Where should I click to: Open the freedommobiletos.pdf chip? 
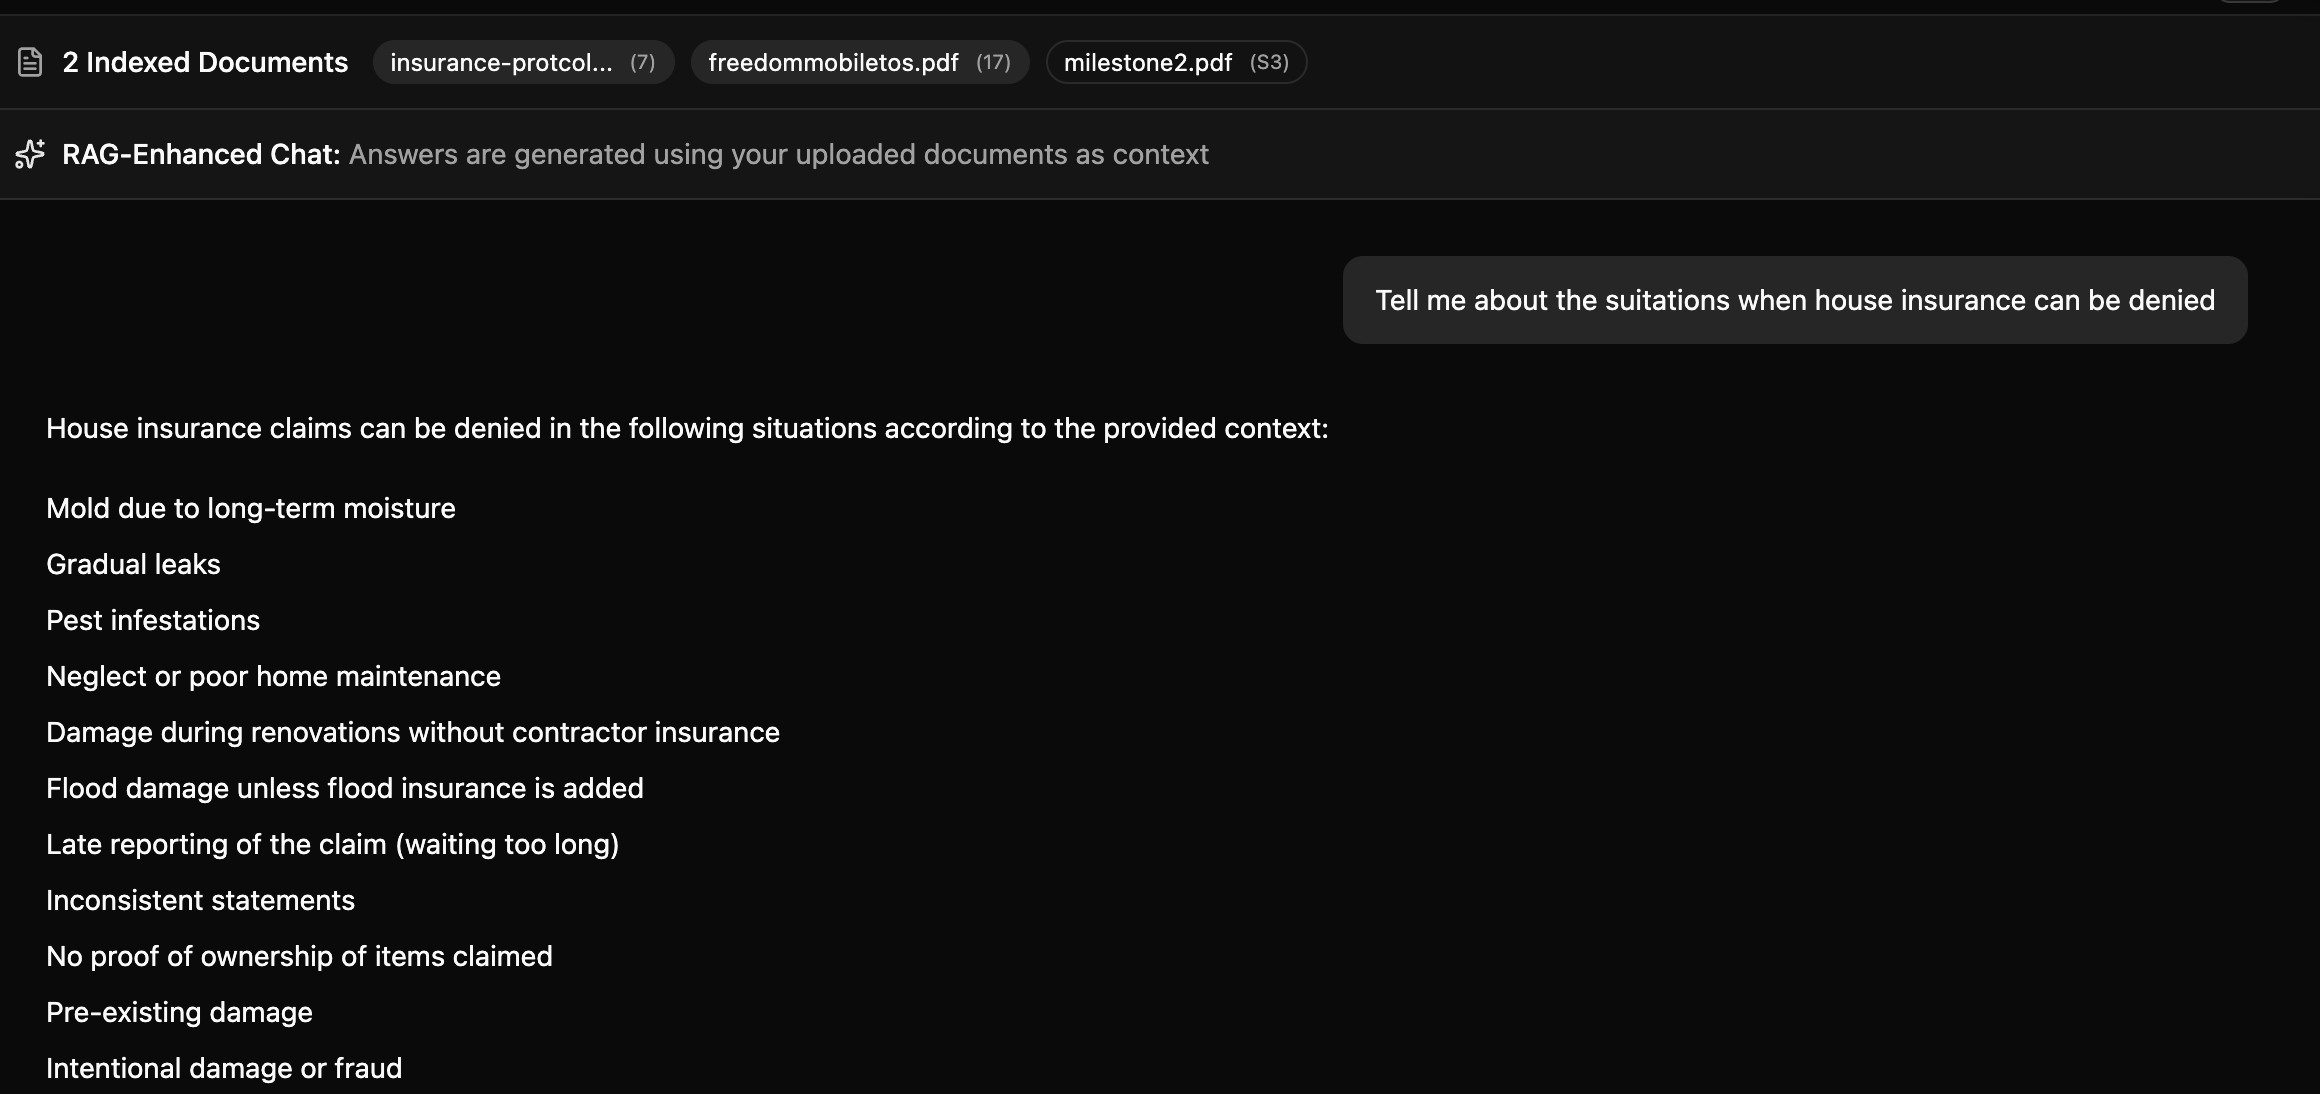tap(834, 62)
